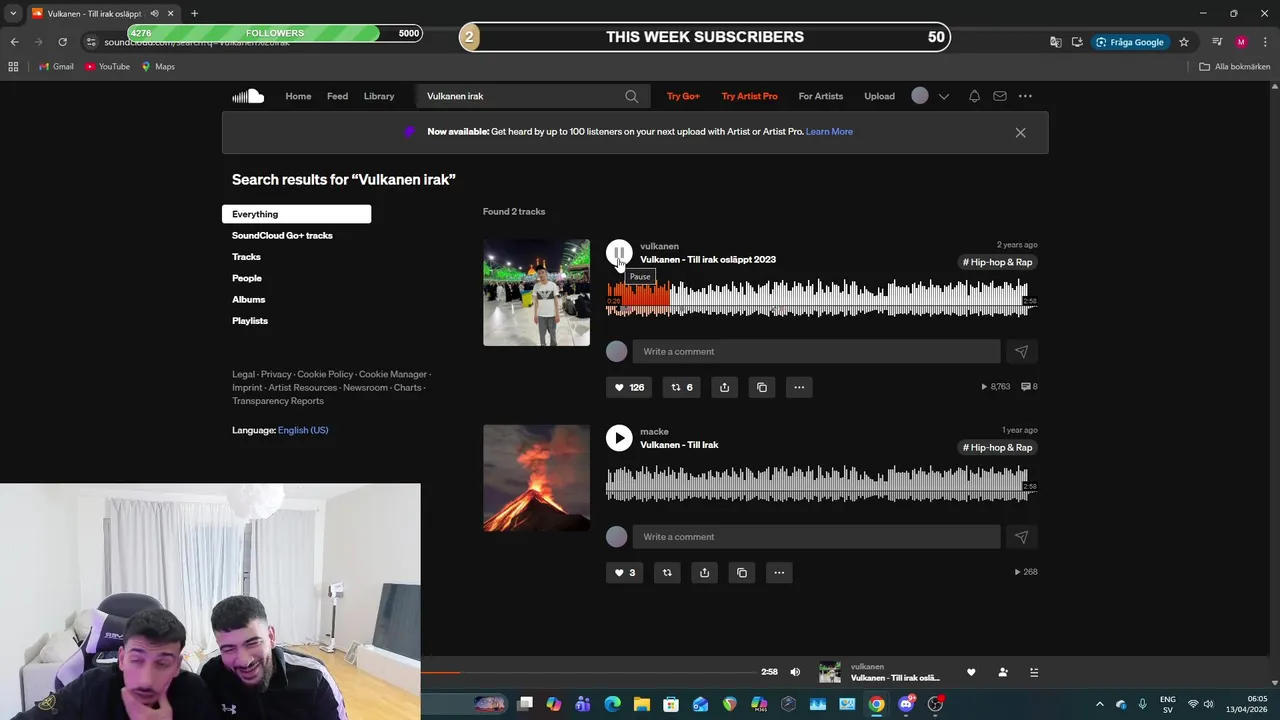Open More options for the vulkanen track
Viewport: 1280px width, 720px height.
coord(799,387)
